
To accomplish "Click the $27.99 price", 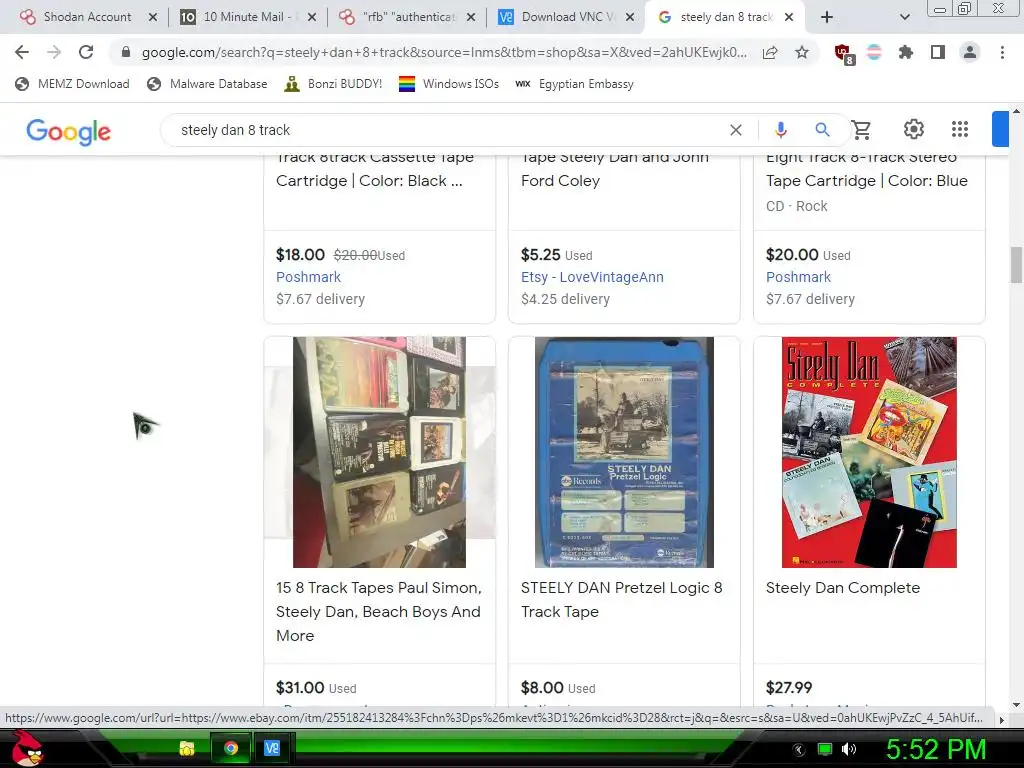I will pos(789,688).
